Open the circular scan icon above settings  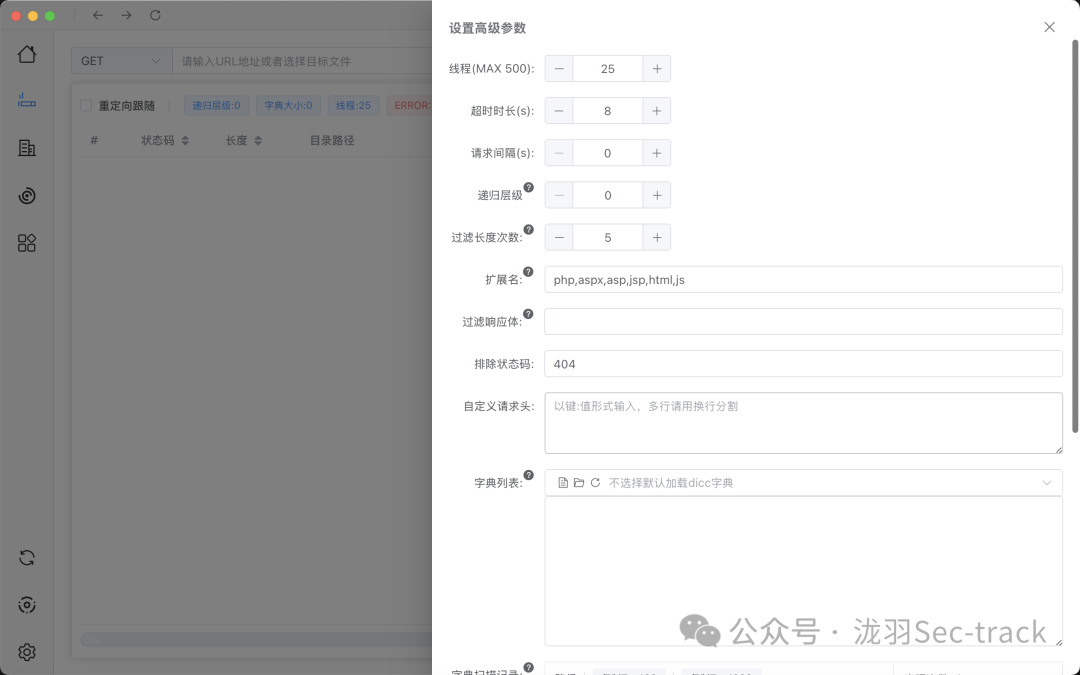tap(27, 605)
